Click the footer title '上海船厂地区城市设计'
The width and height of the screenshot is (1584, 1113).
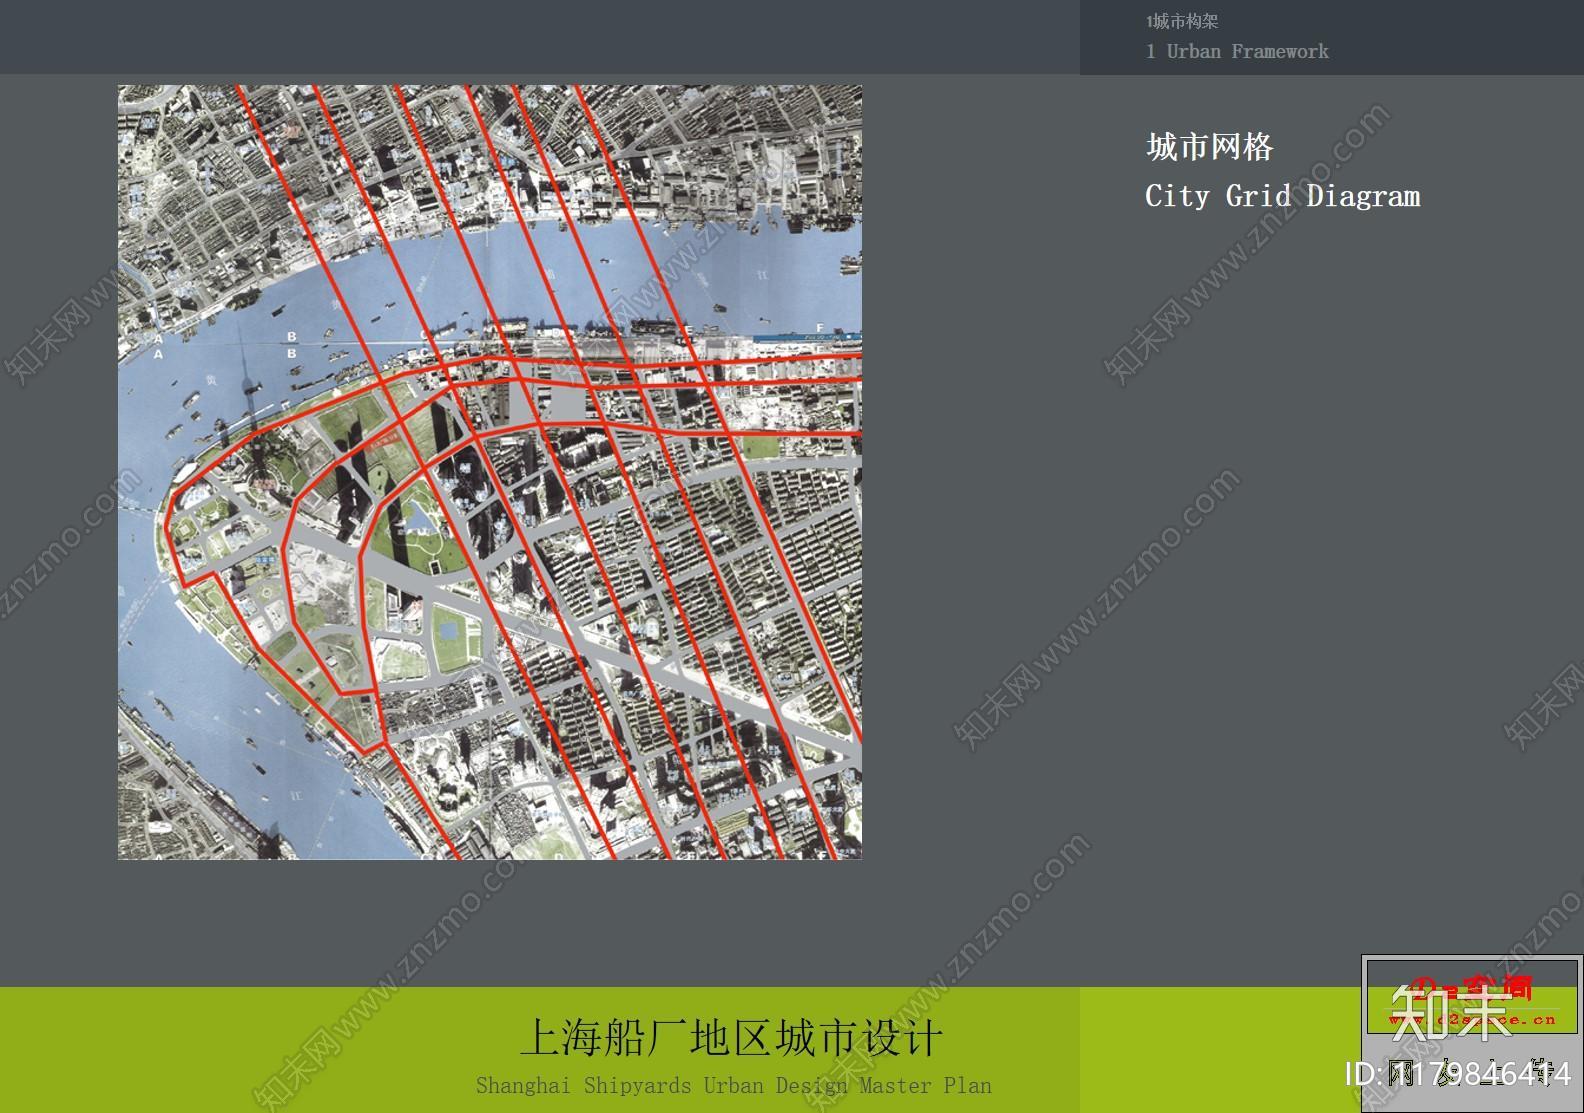[731, 1038]
